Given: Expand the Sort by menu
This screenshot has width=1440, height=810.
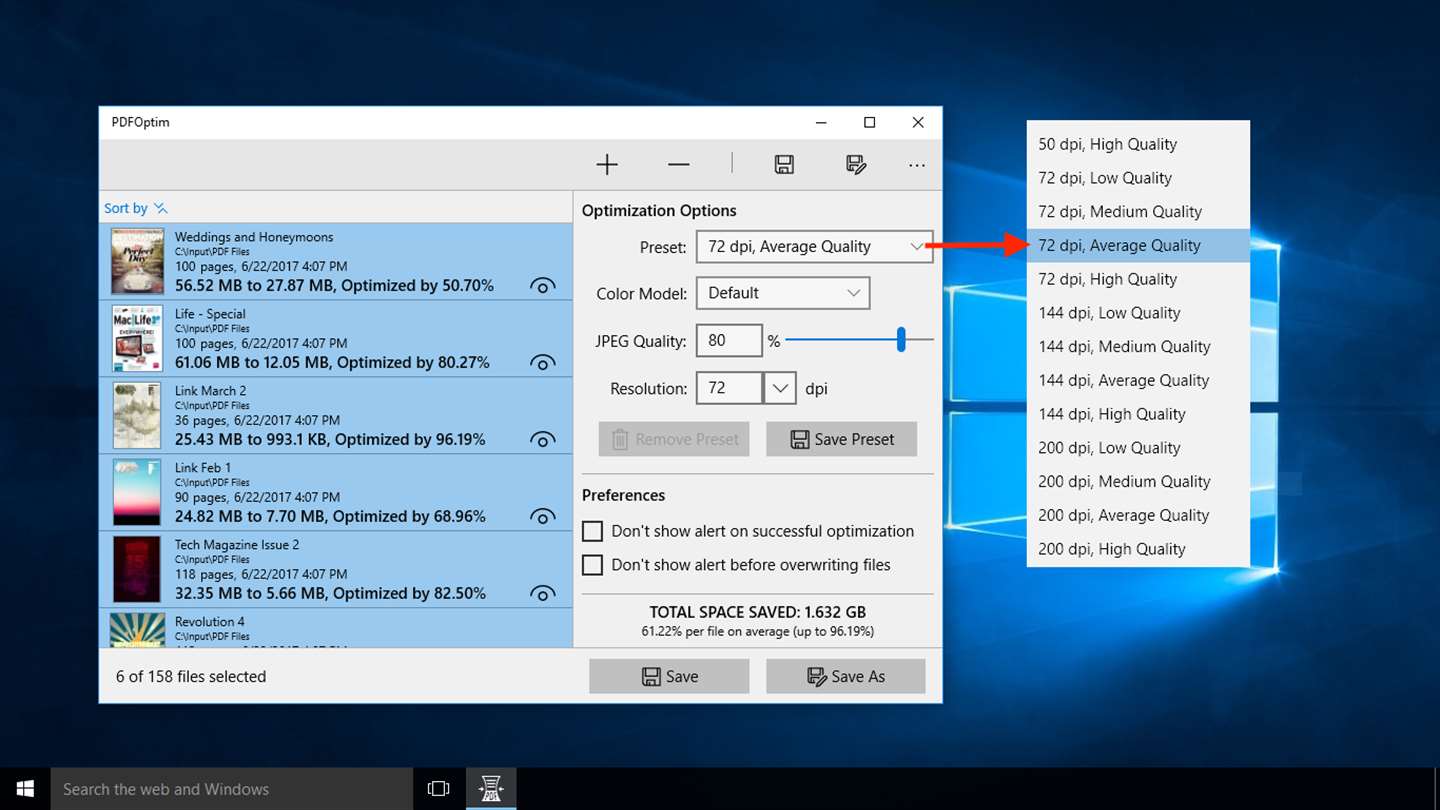Looking at the screenshot, I should click(x=136, y=208).
